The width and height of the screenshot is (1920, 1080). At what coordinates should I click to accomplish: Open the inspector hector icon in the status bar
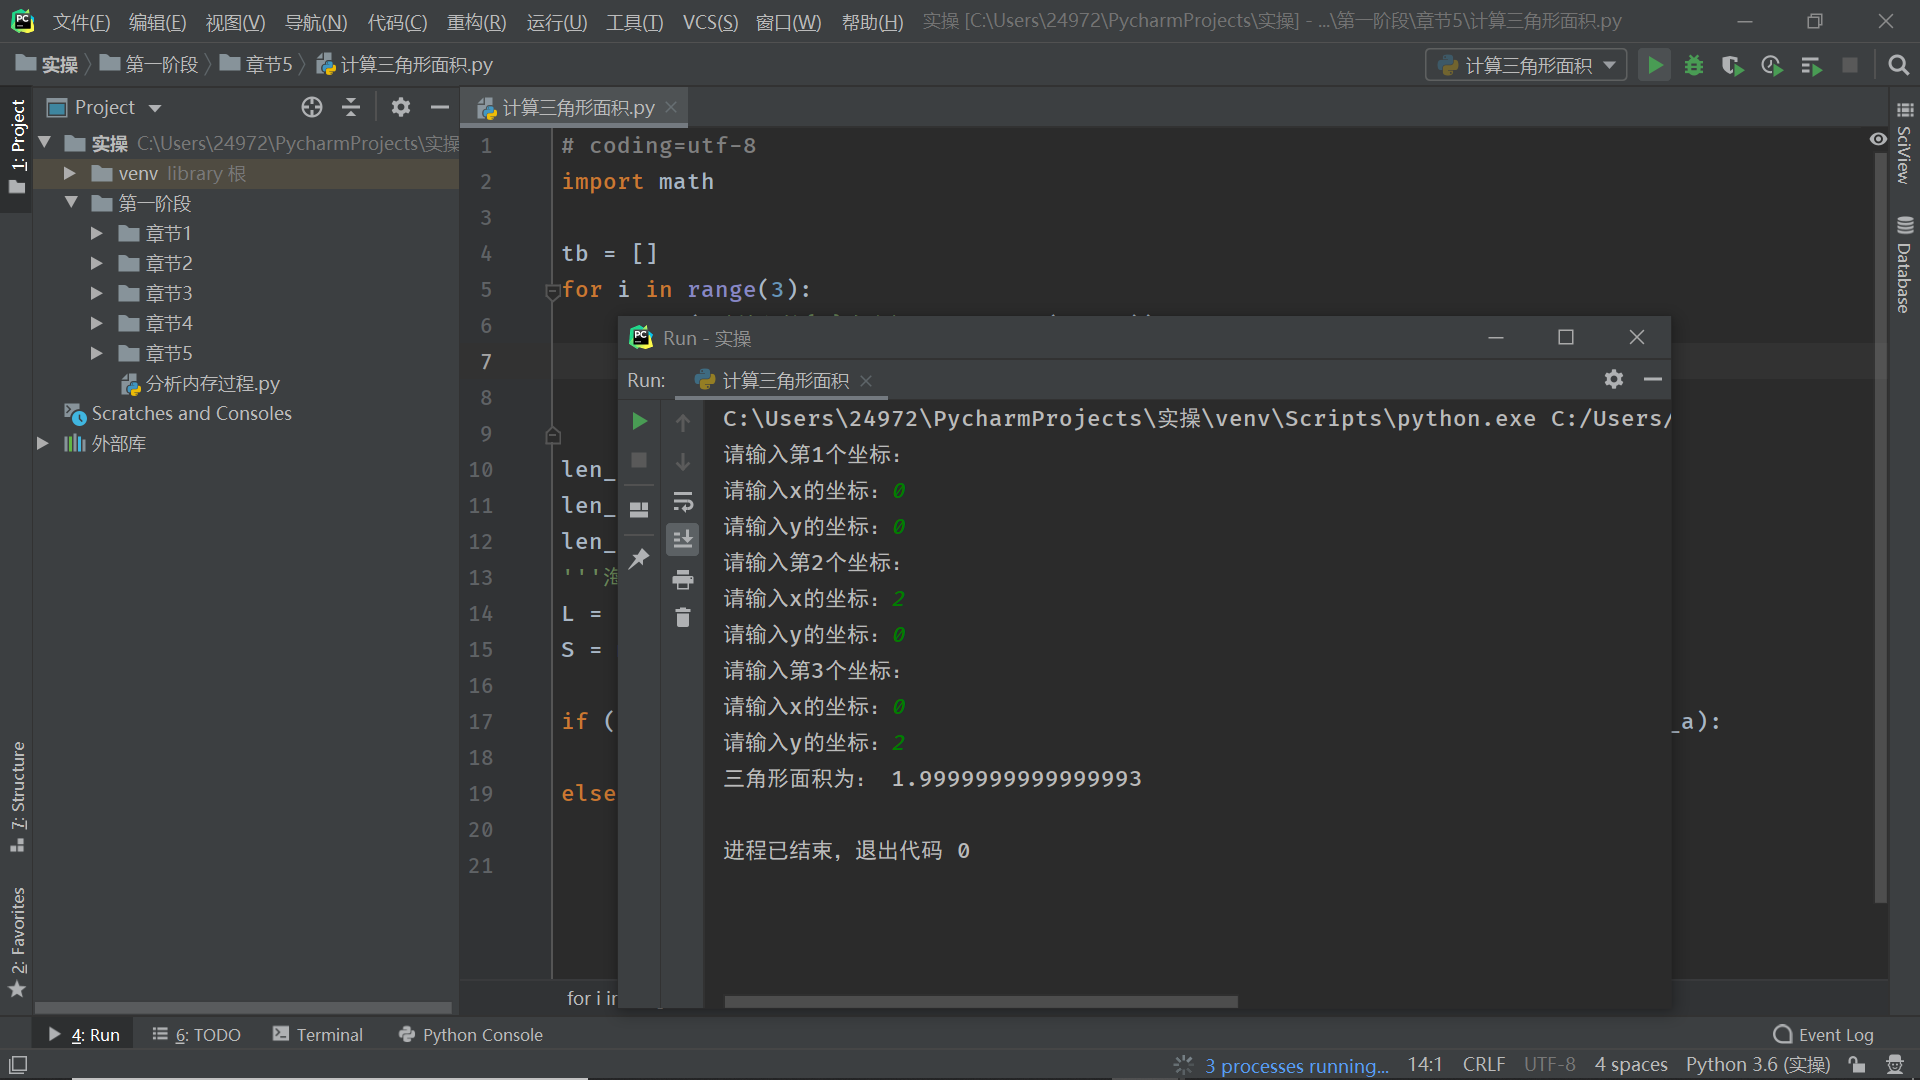tap(1894, 1065)
